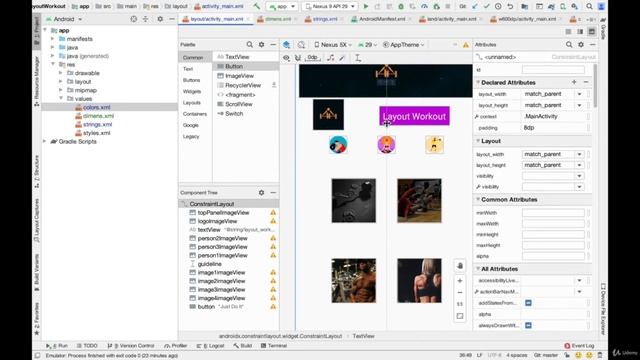Open the Android project view dropdown
Screen dimensions: 640x360
(64, 19)
